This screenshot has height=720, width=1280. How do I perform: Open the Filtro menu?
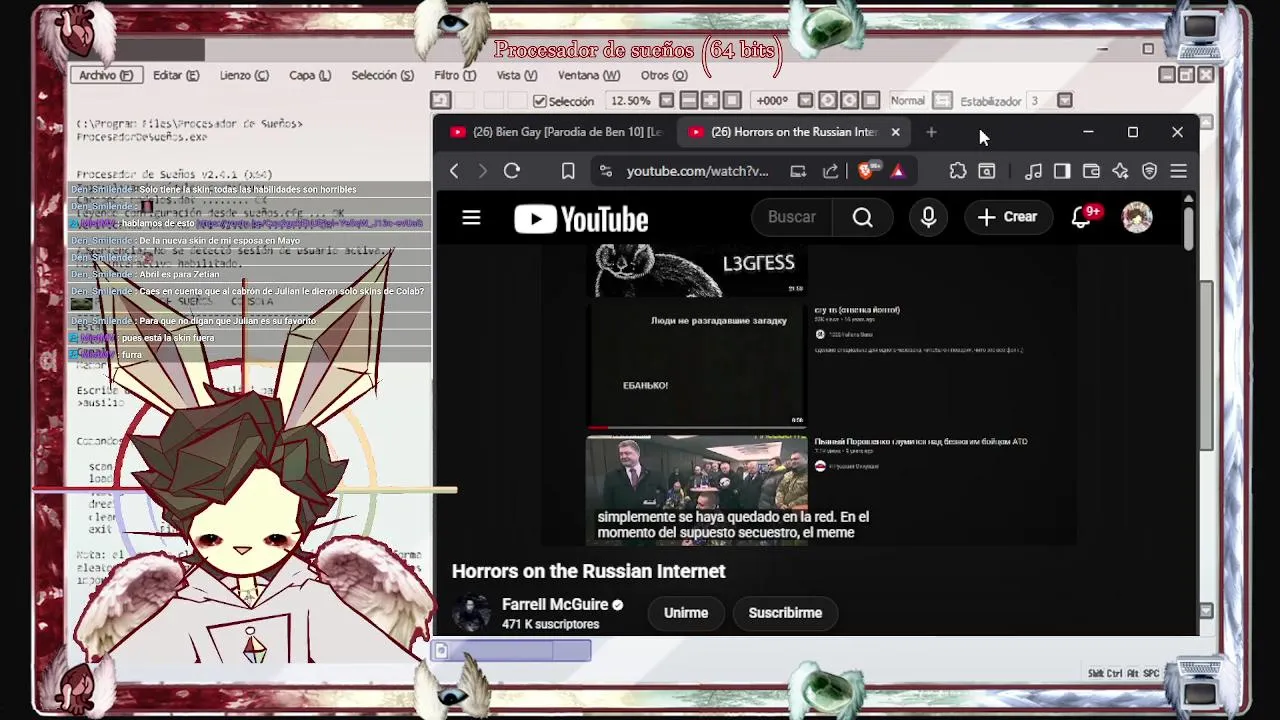(455, 75)
